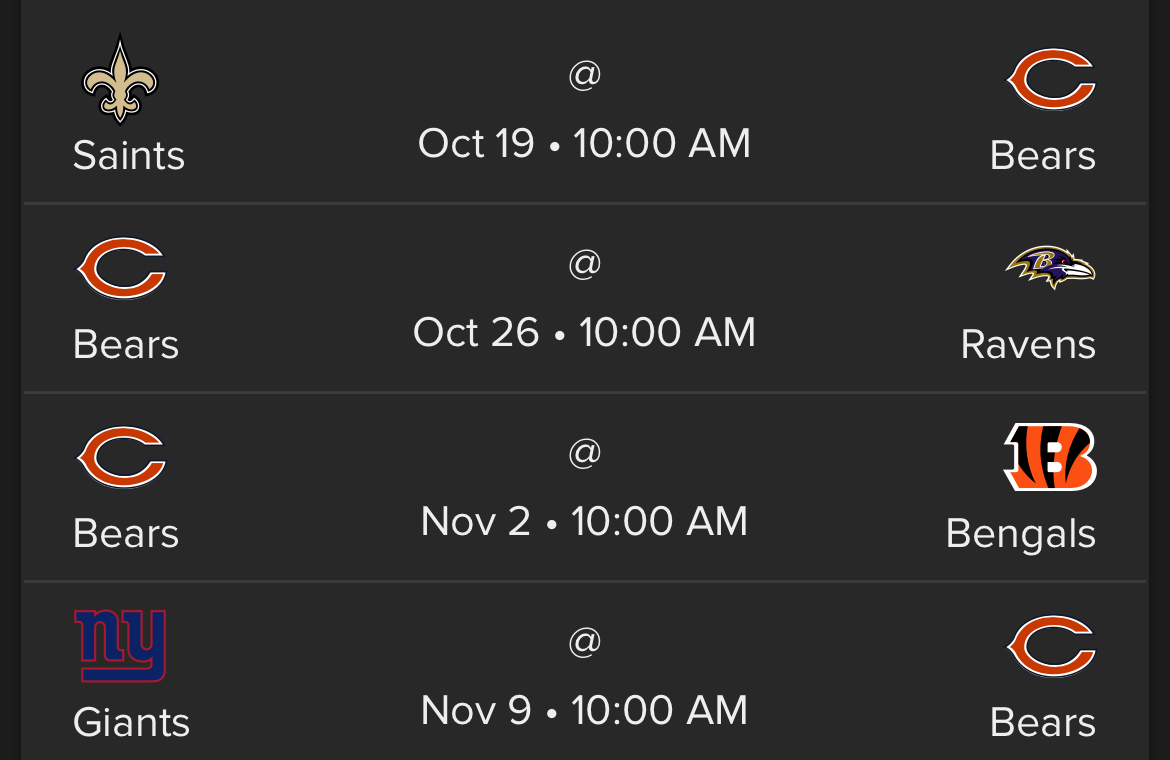
Task: Click the @ symbol in Bears-Ravens row
Action: [584, 263]
